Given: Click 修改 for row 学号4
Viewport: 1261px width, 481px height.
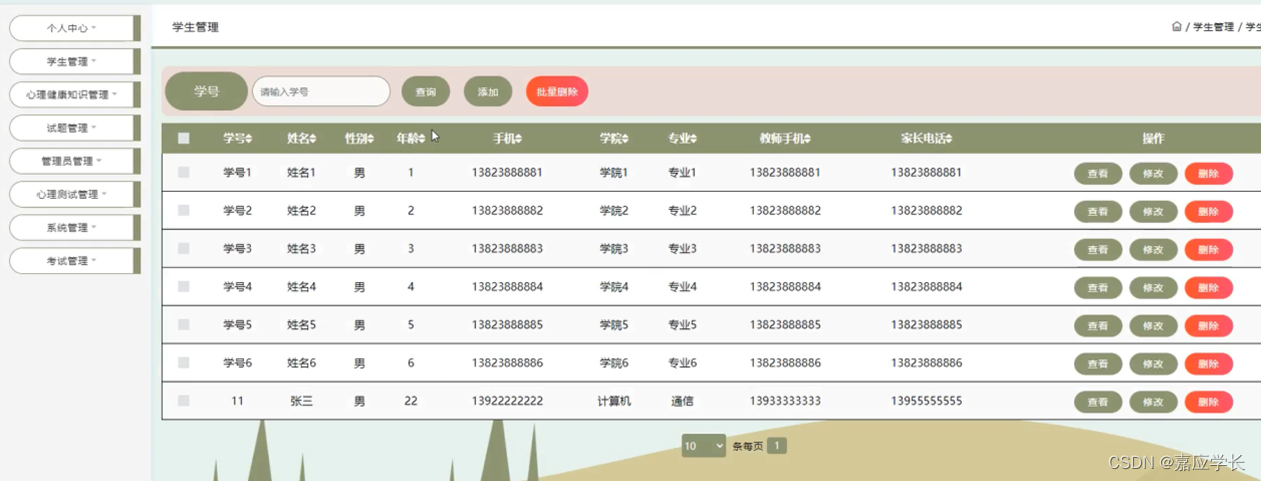Looking at the screenshot, I should tap(1153, 288).
